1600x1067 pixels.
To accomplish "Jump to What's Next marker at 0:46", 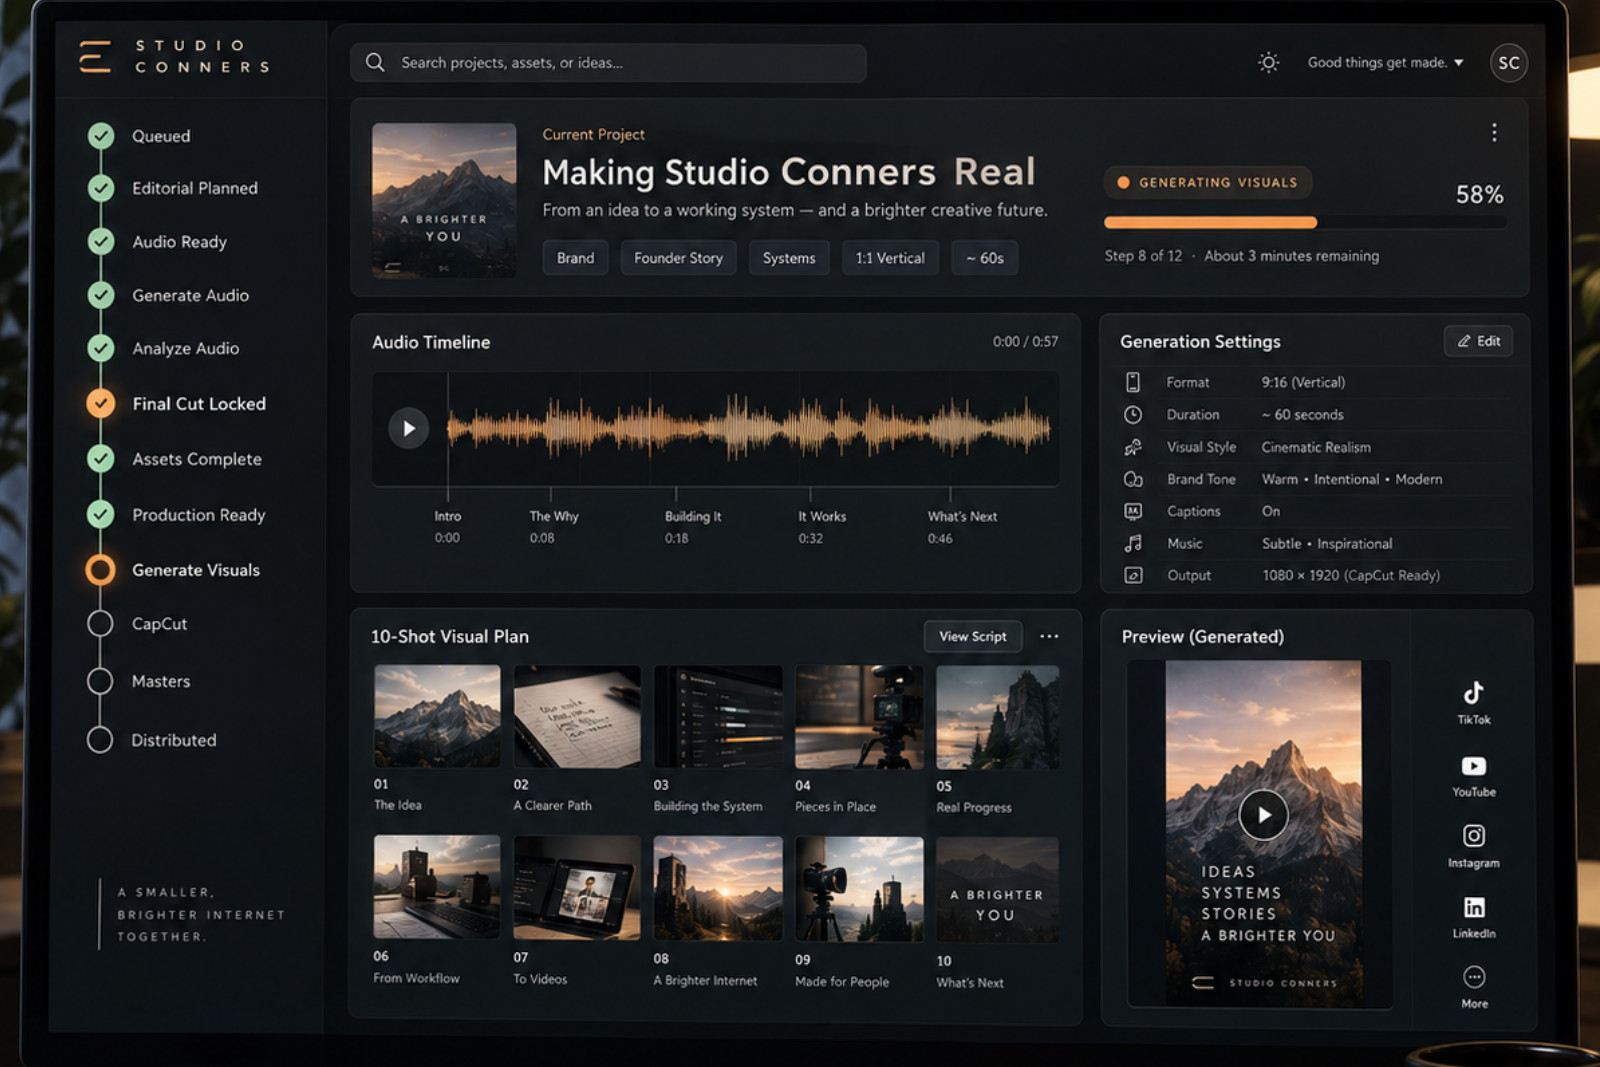I will (961, 527).
